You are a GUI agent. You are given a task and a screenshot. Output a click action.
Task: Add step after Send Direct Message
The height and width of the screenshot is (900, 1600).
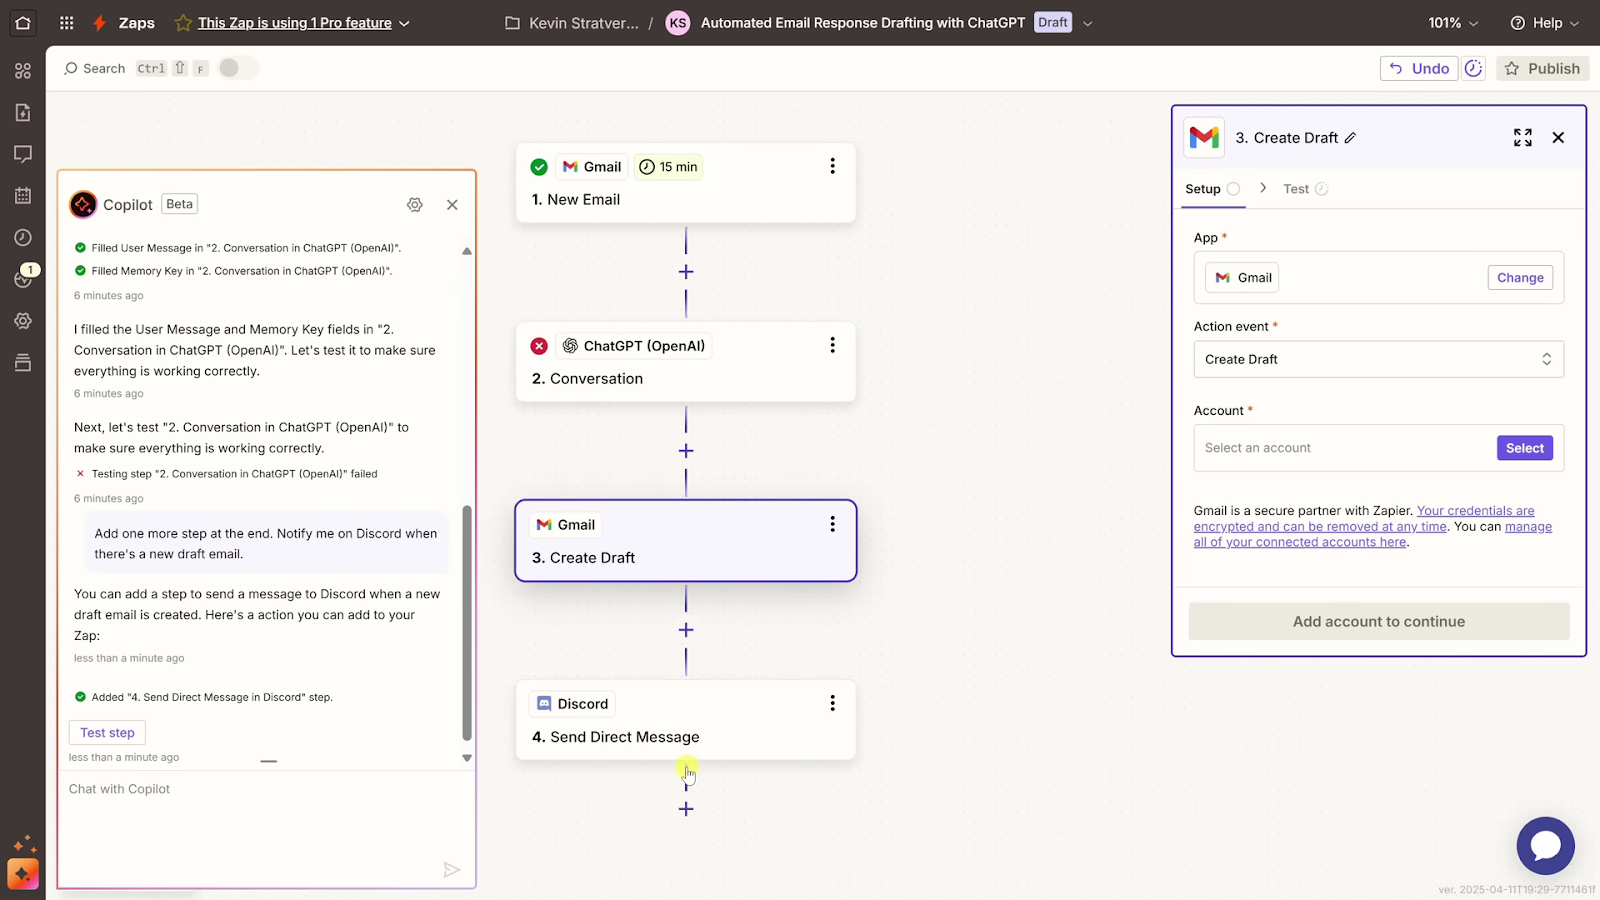tap(686, 809)
